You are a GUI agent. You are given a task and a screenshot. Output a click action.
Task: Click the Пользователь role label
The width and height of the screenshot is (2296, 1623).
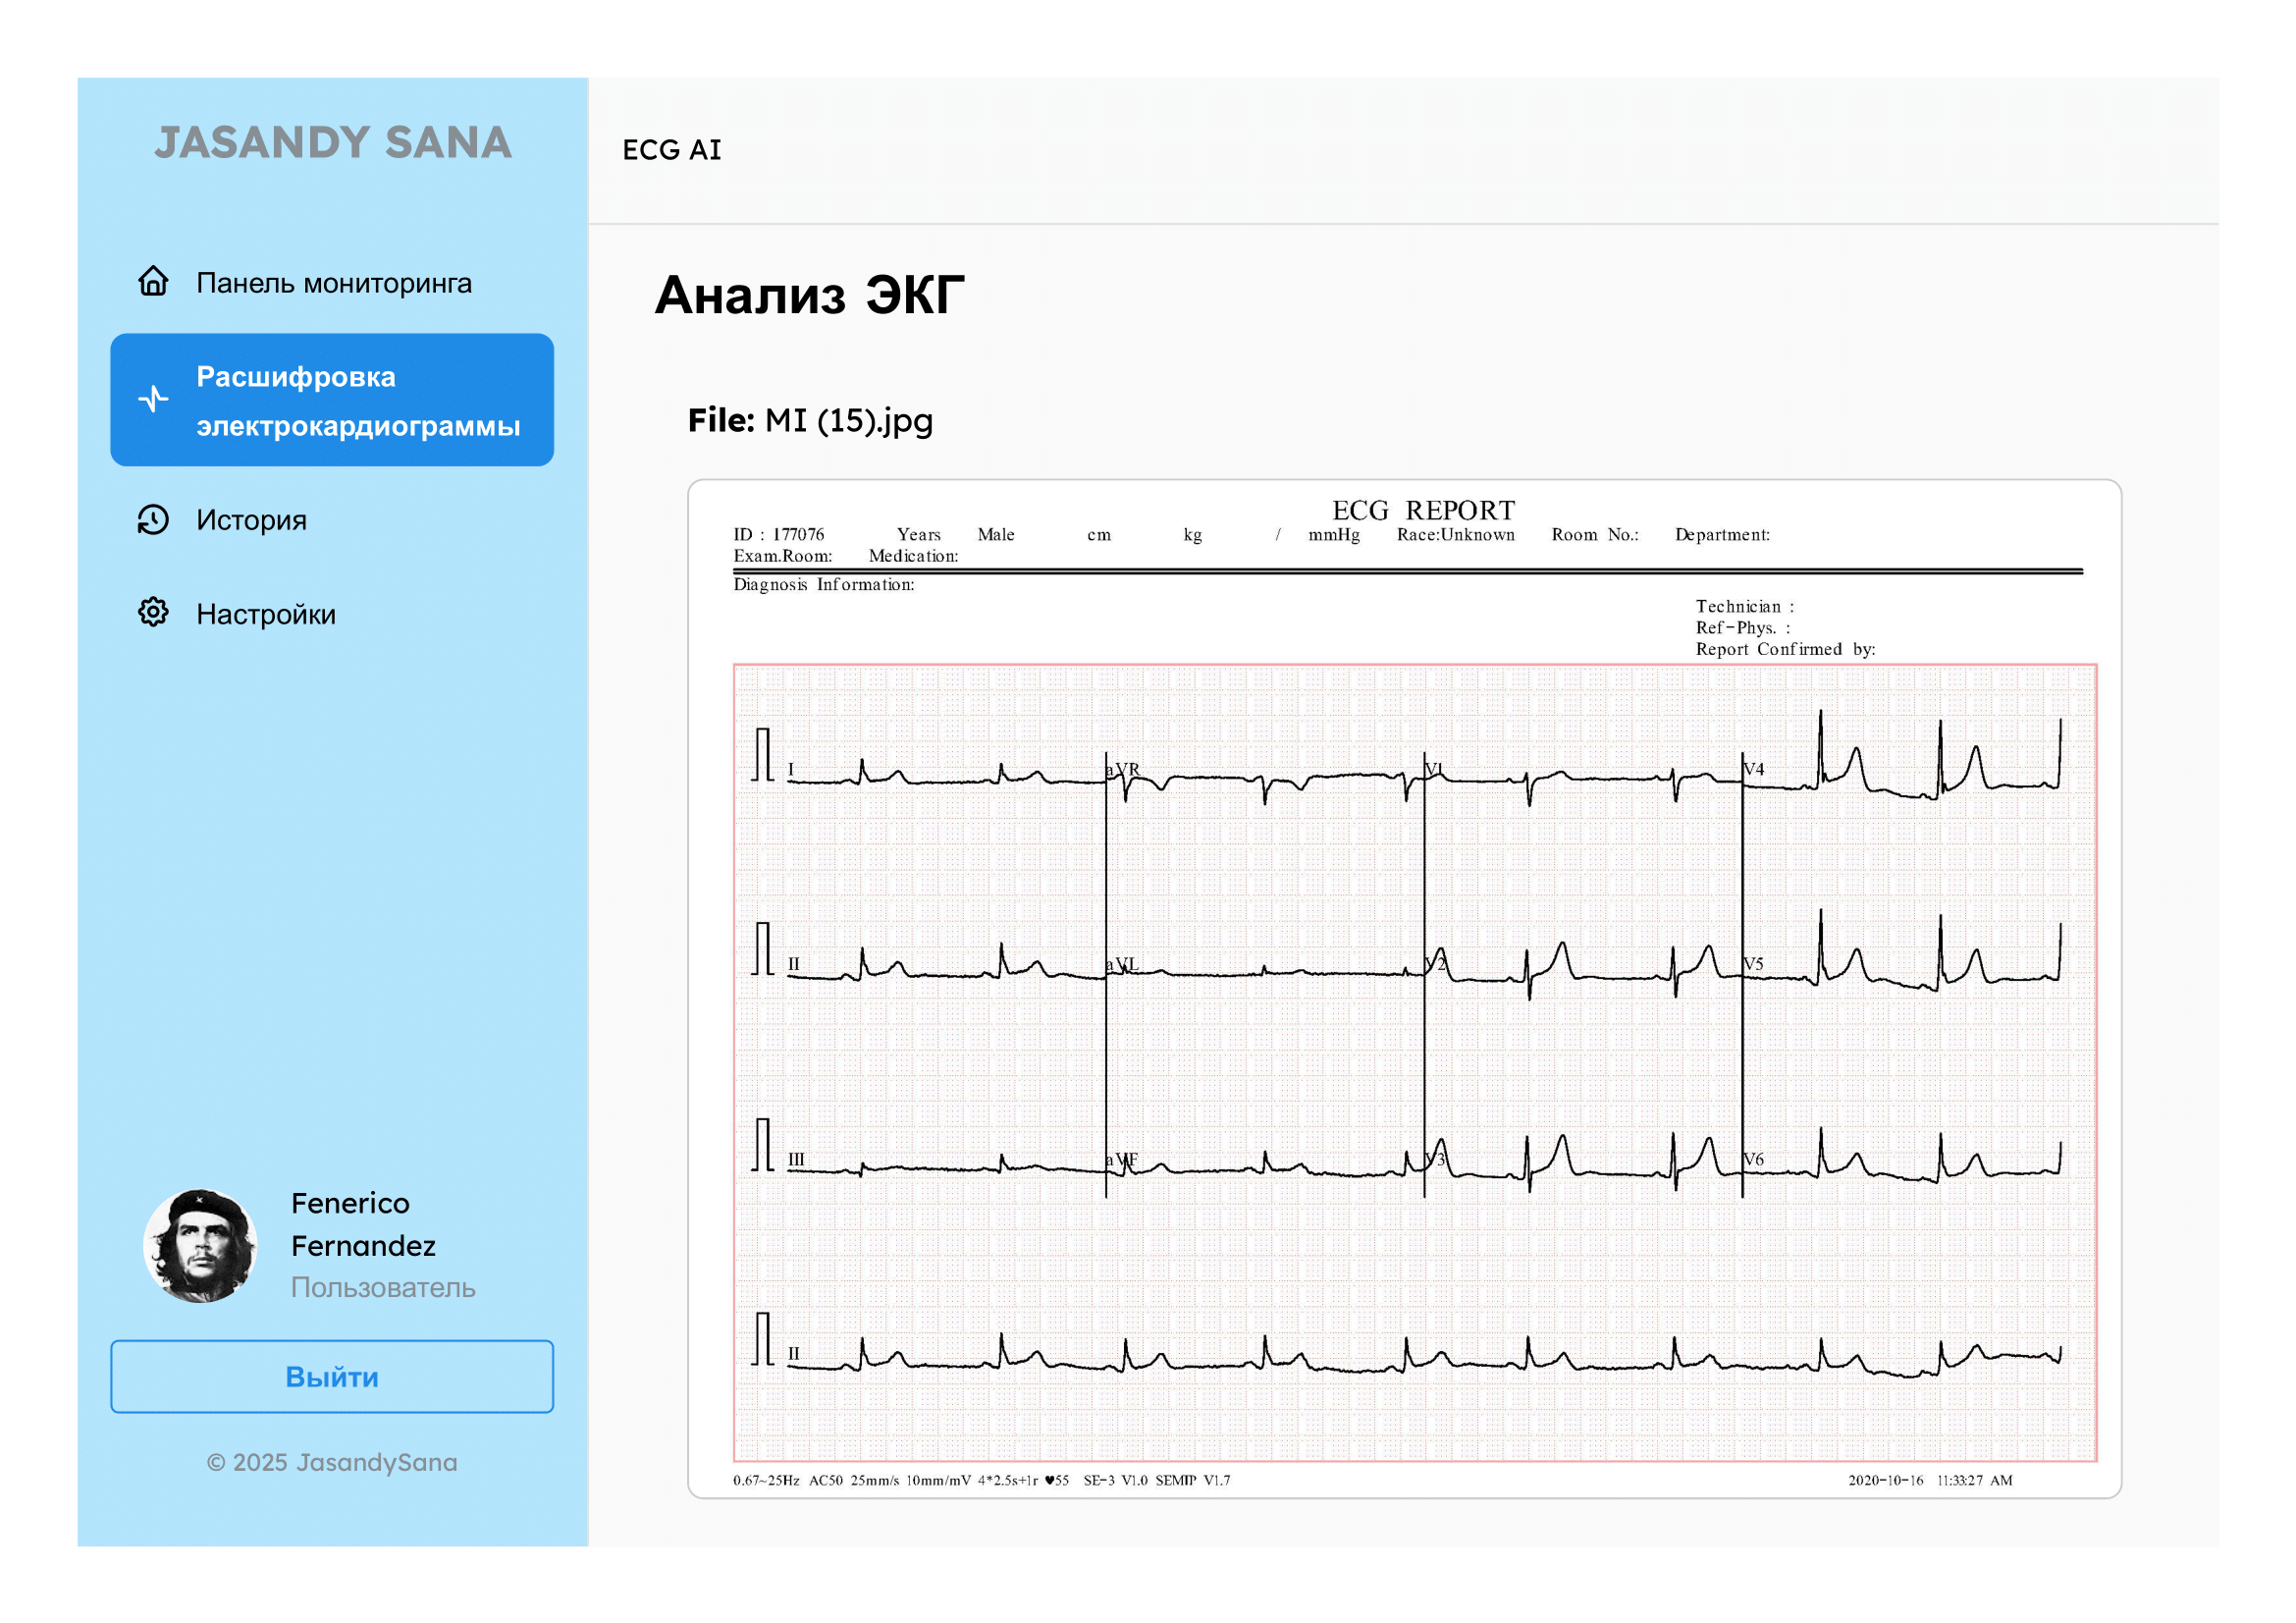[x=383, y=1288]
